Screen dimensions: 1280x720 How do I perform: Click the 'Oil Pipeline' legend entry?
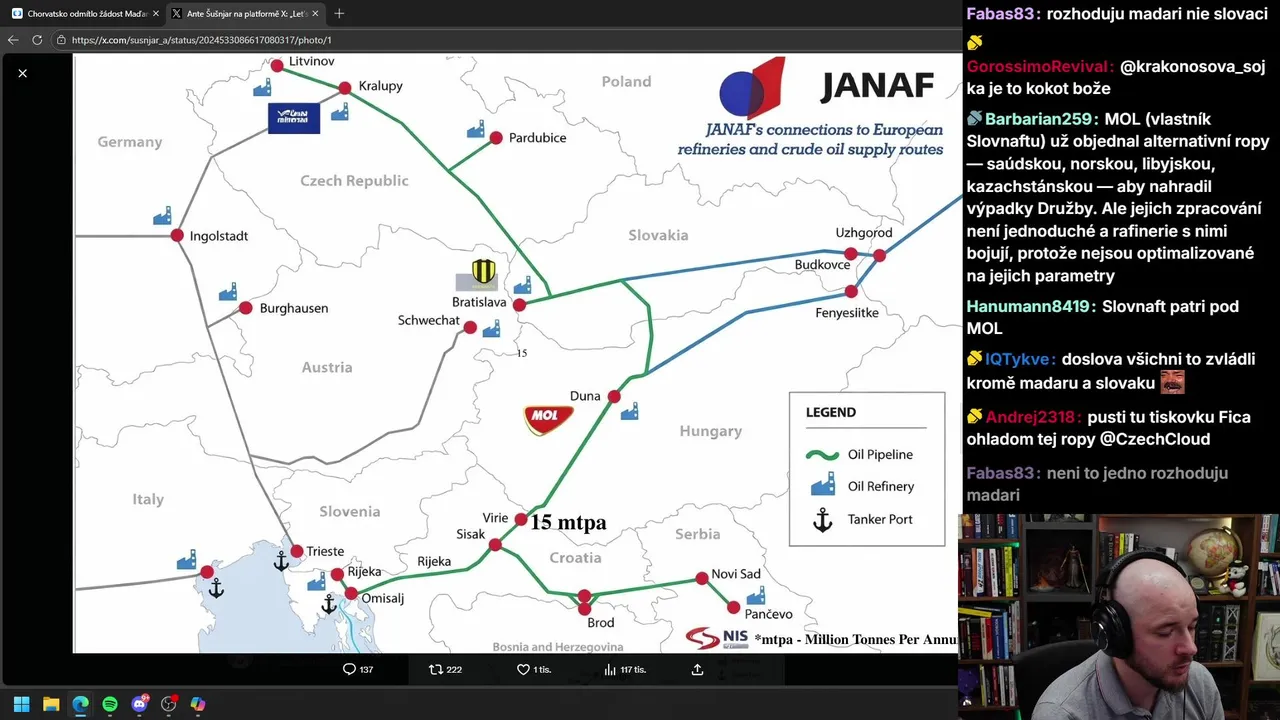pos(860,455)
